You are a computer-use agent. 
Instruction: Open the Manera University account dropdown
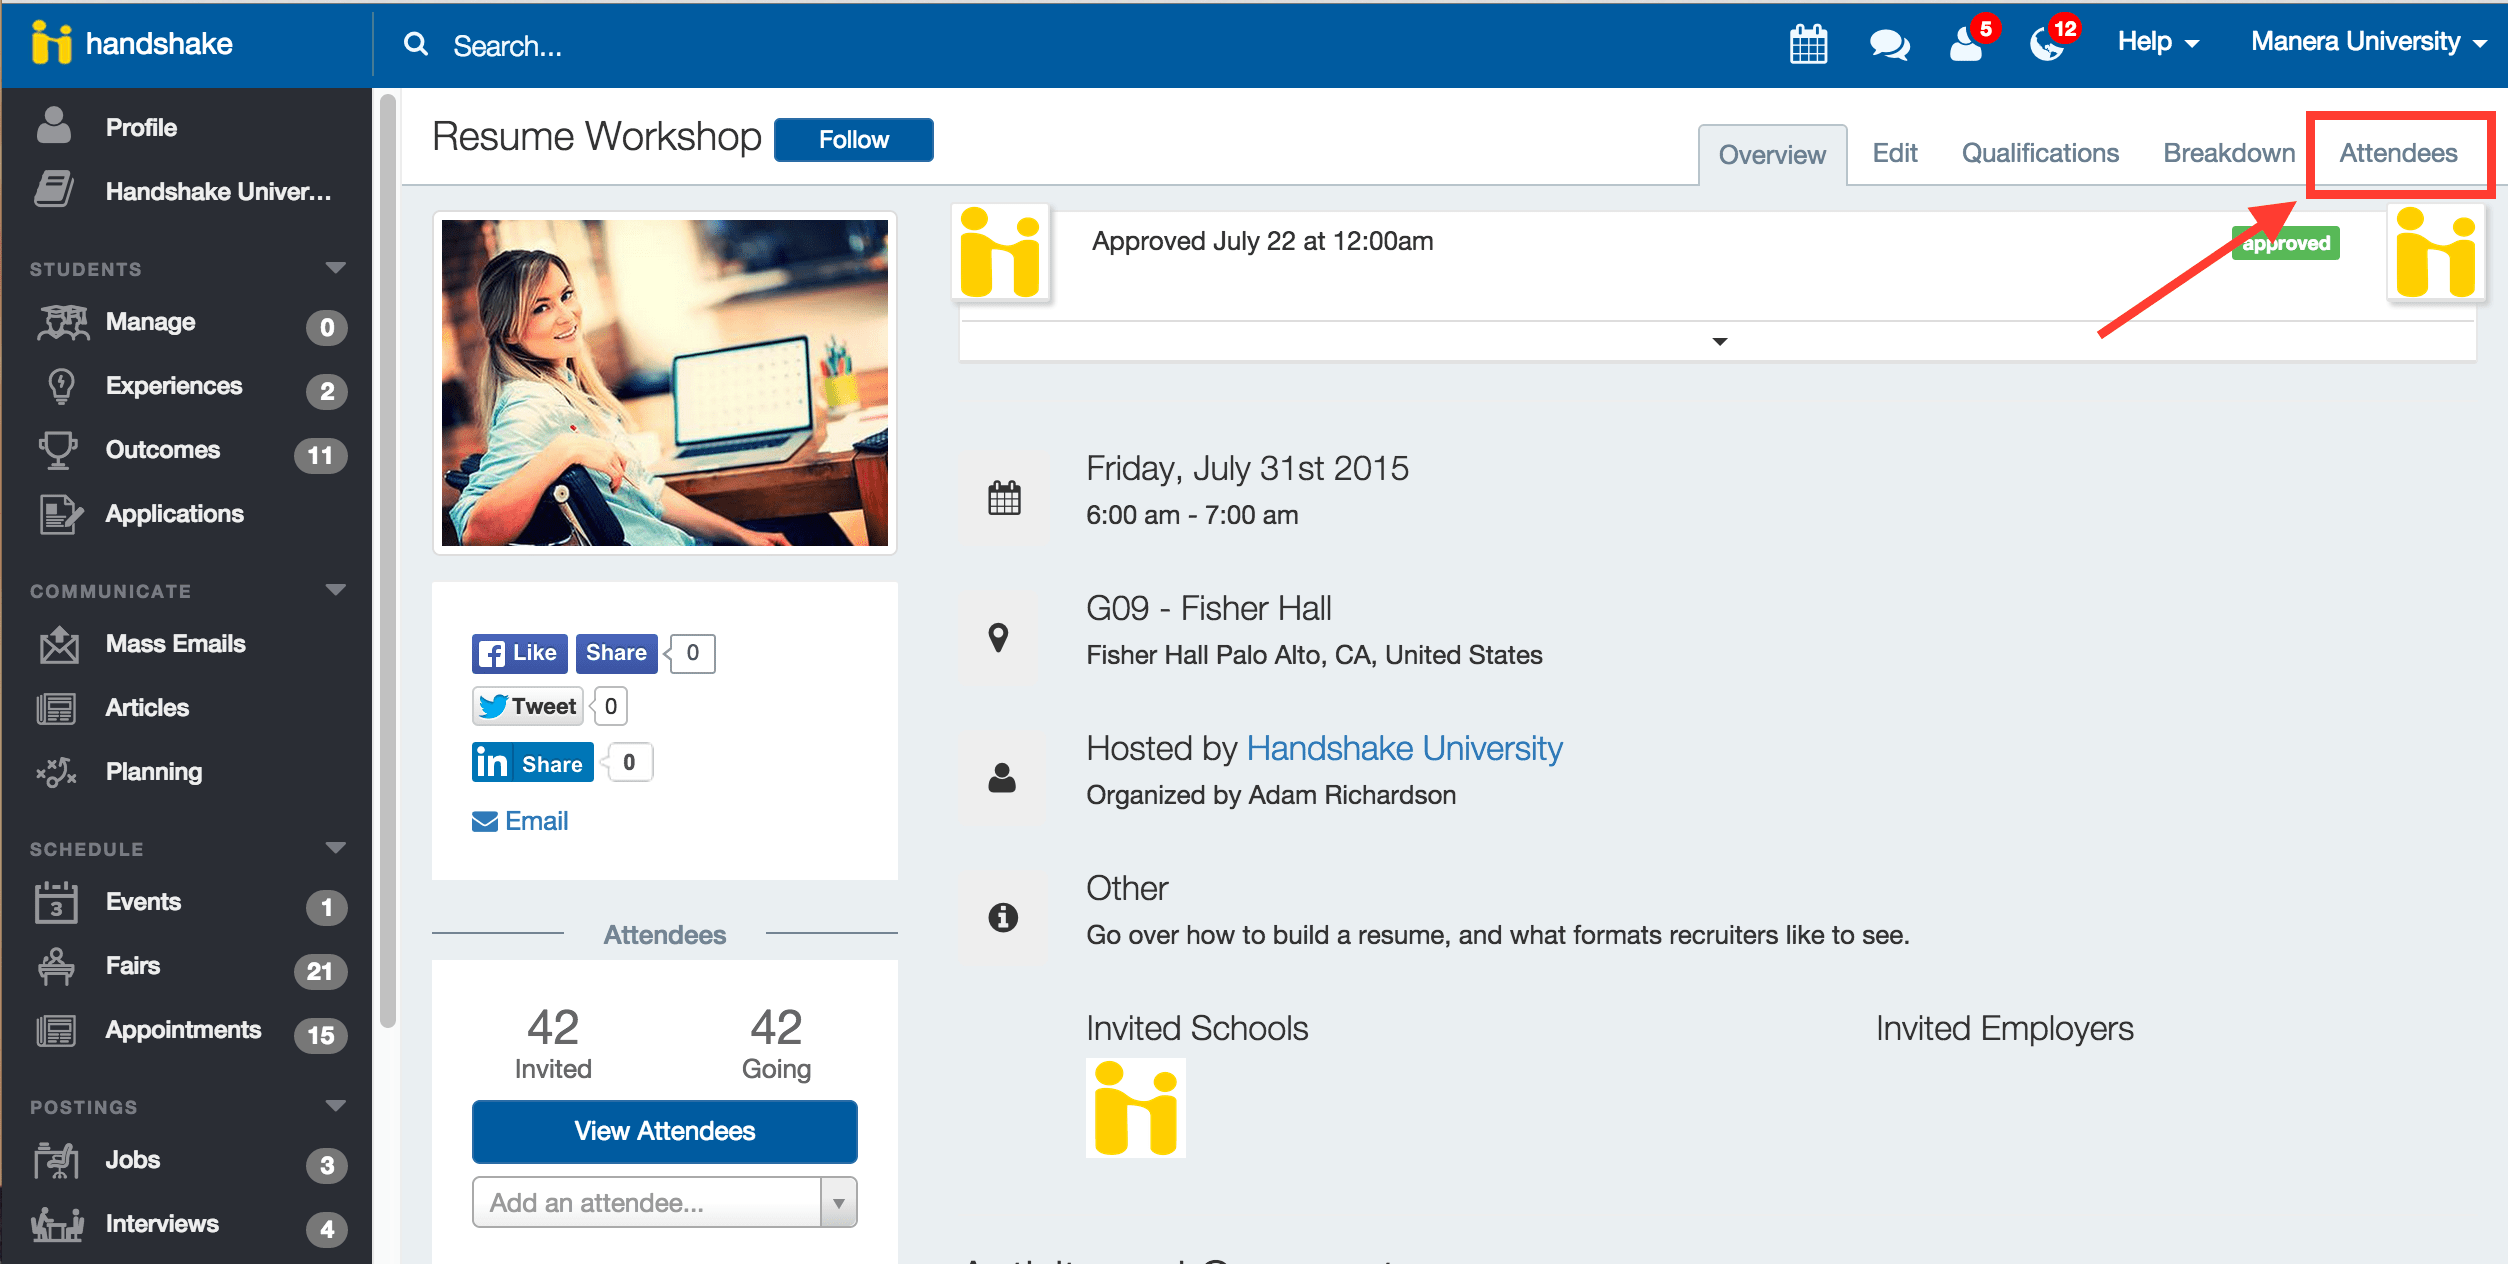click(x=2368, y=42)
